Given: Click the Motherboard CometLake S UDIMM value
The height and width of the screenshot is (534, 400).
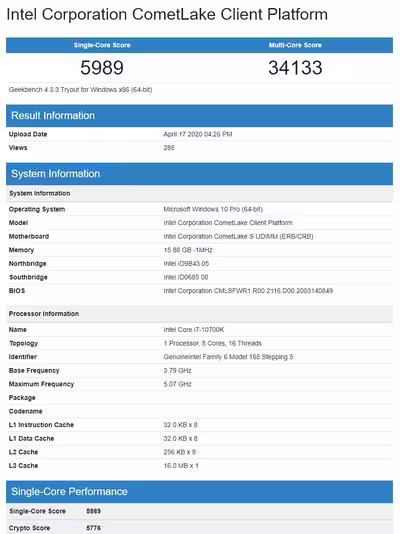Looking at the screenshot, I should coord(238,236).
